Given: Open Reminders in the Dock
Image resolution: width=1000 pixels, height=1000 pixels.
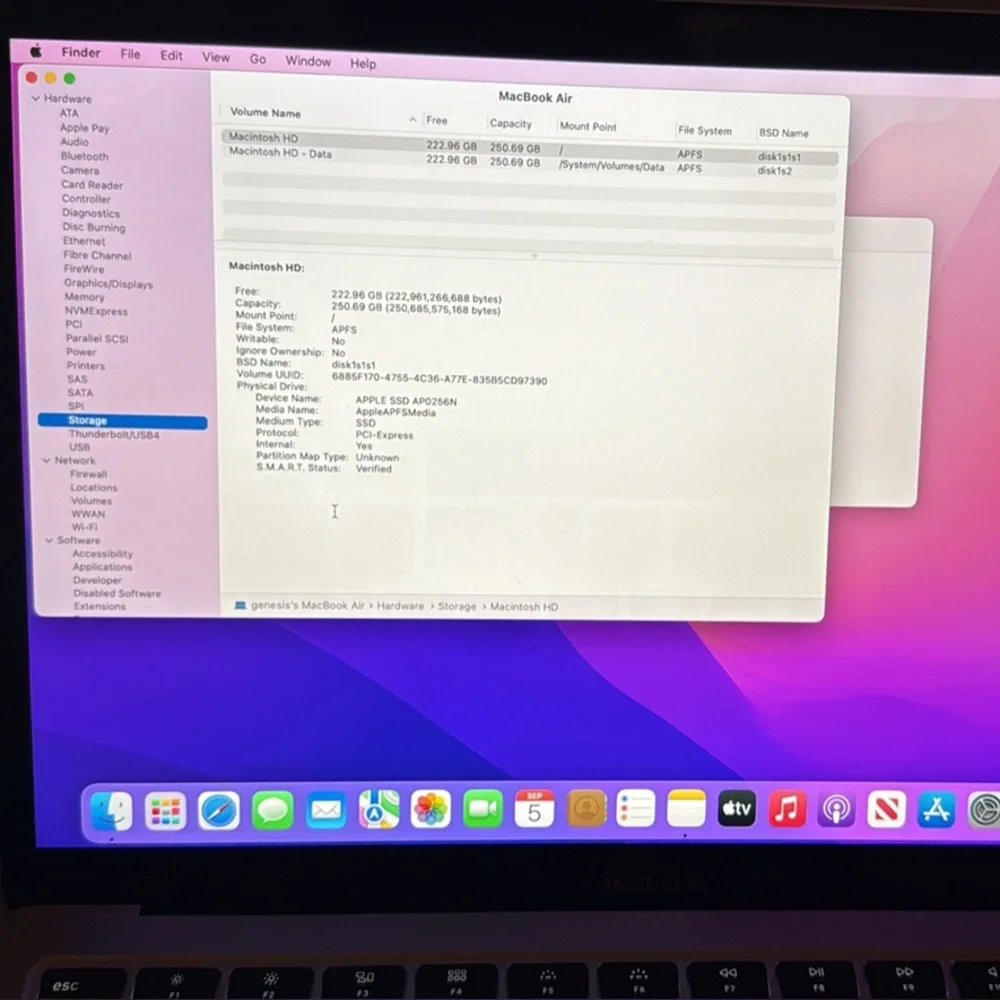Looking at the screenshot, I should point(636,808).
